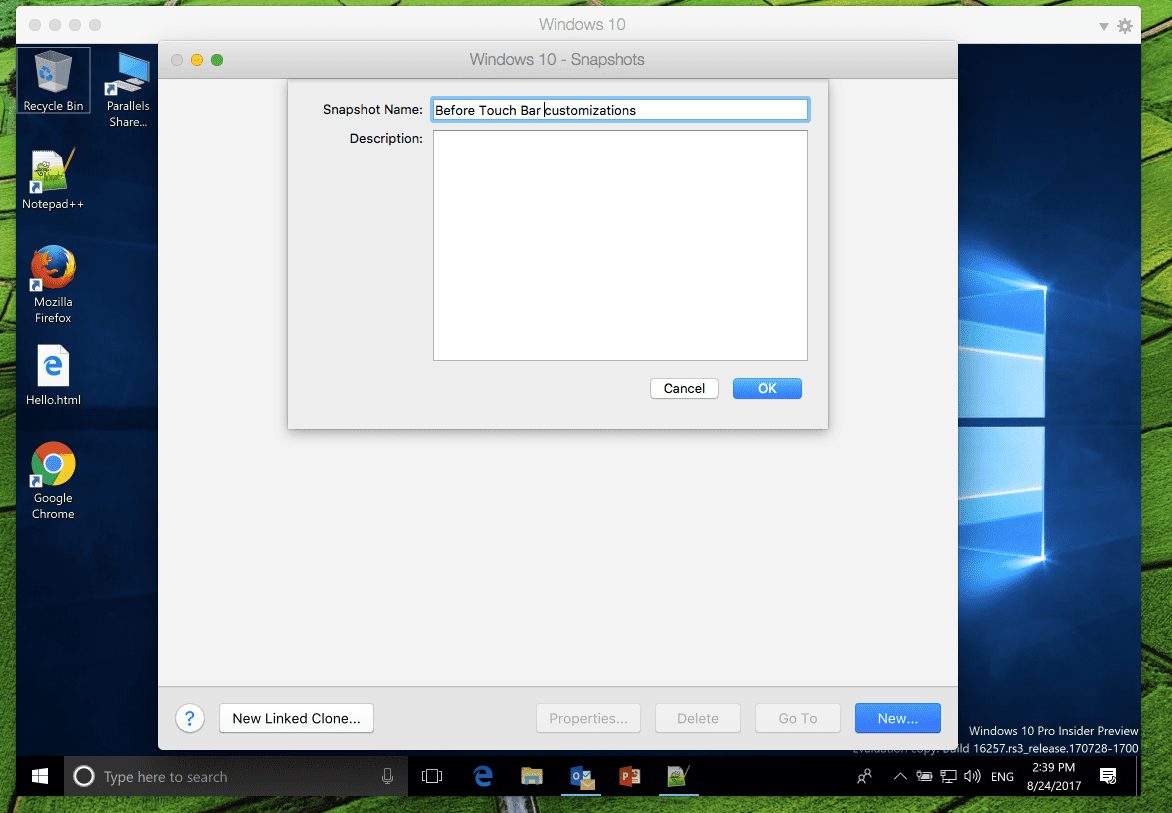The image size is (1172, 813).
Task: Select the Mozilla Firefox desktop shortcut
Action: pyautogui.click(x=53, y=285)
